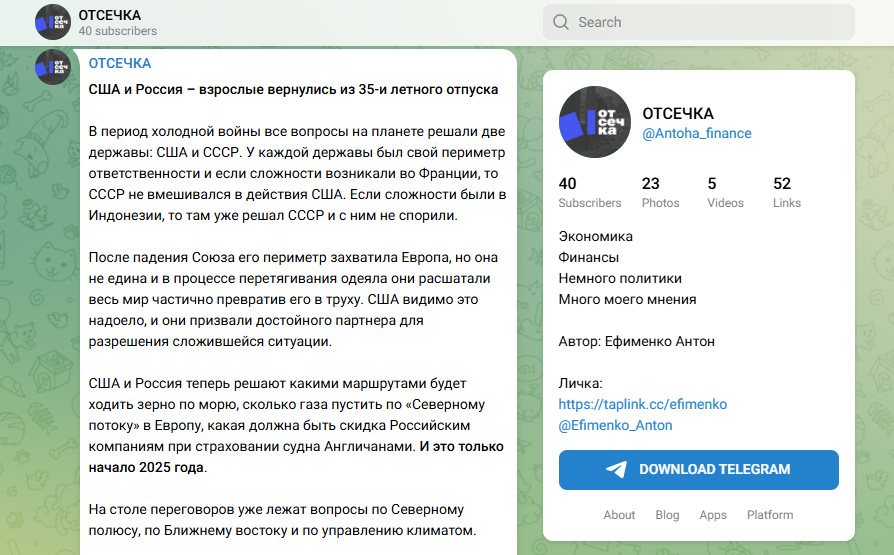Click the 40 Subscribers counter in the card
894x555 pixels.
click(x=590, y=192)
